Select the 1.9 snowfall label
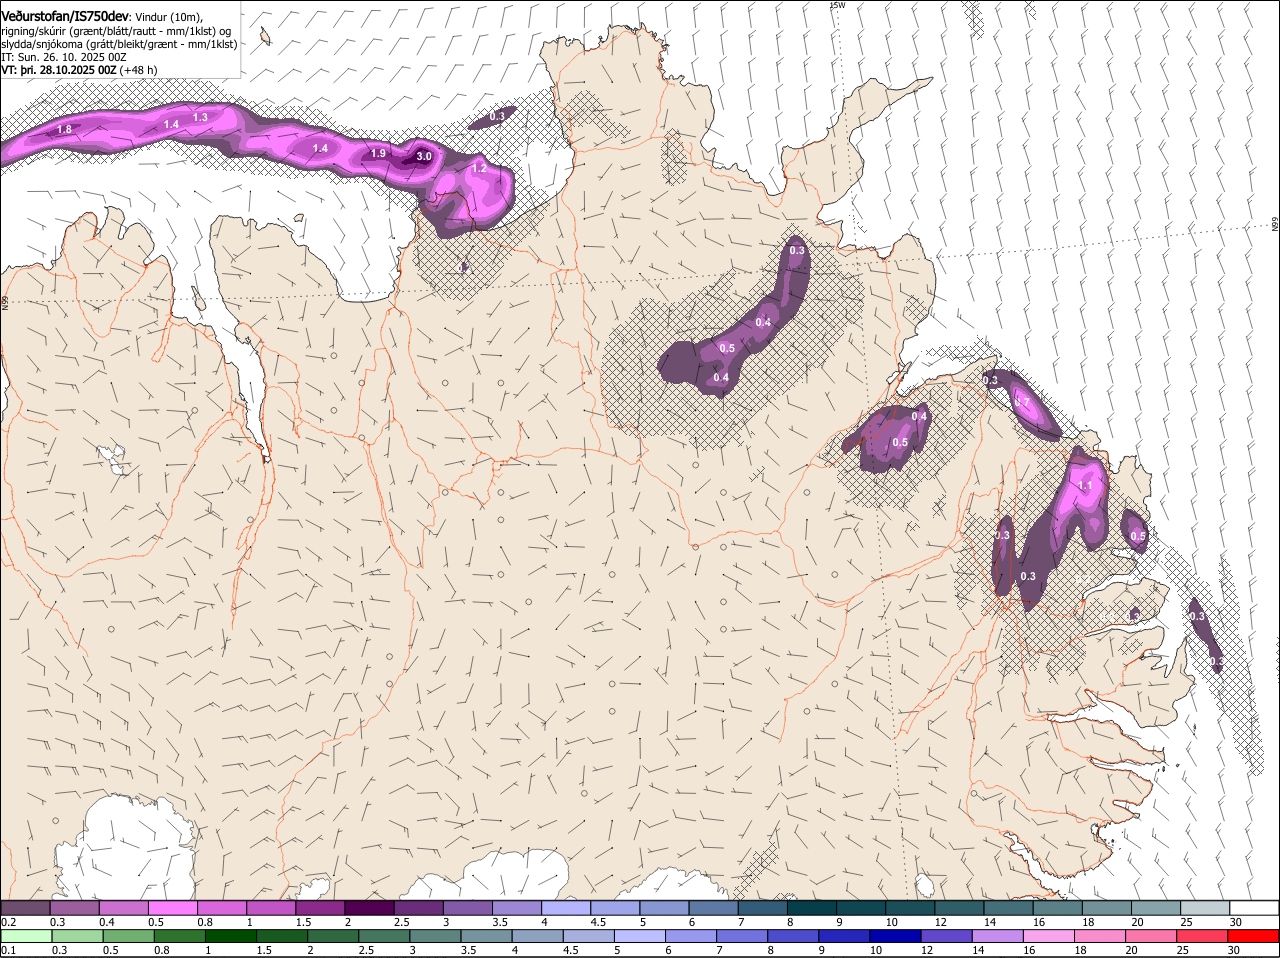 click(378, 154)
